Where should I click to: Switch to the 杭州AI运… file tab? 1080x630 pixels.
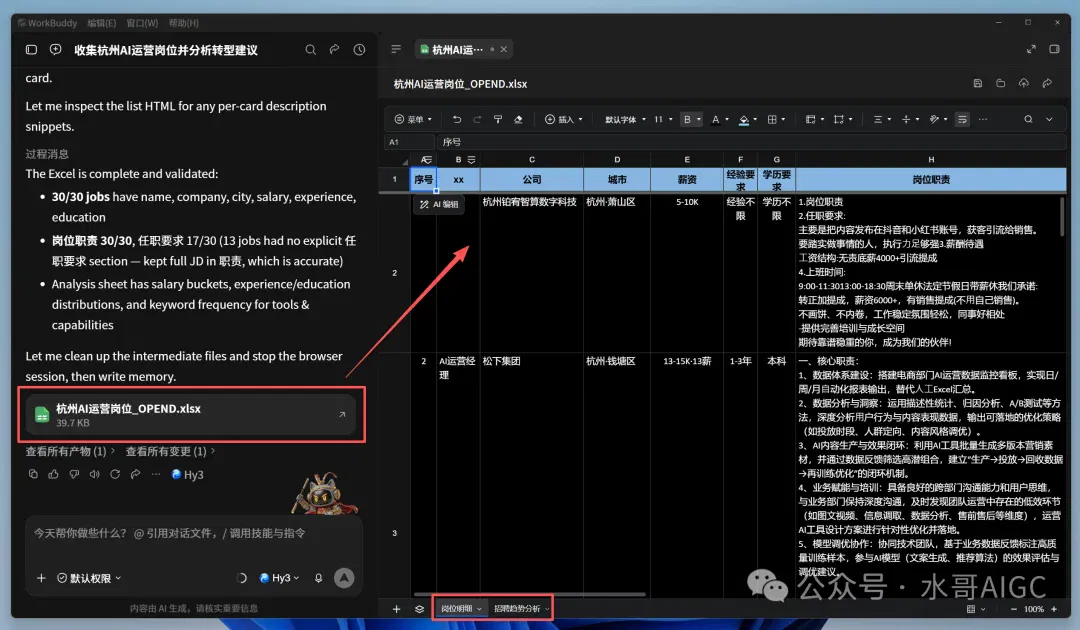pos(457,49)
